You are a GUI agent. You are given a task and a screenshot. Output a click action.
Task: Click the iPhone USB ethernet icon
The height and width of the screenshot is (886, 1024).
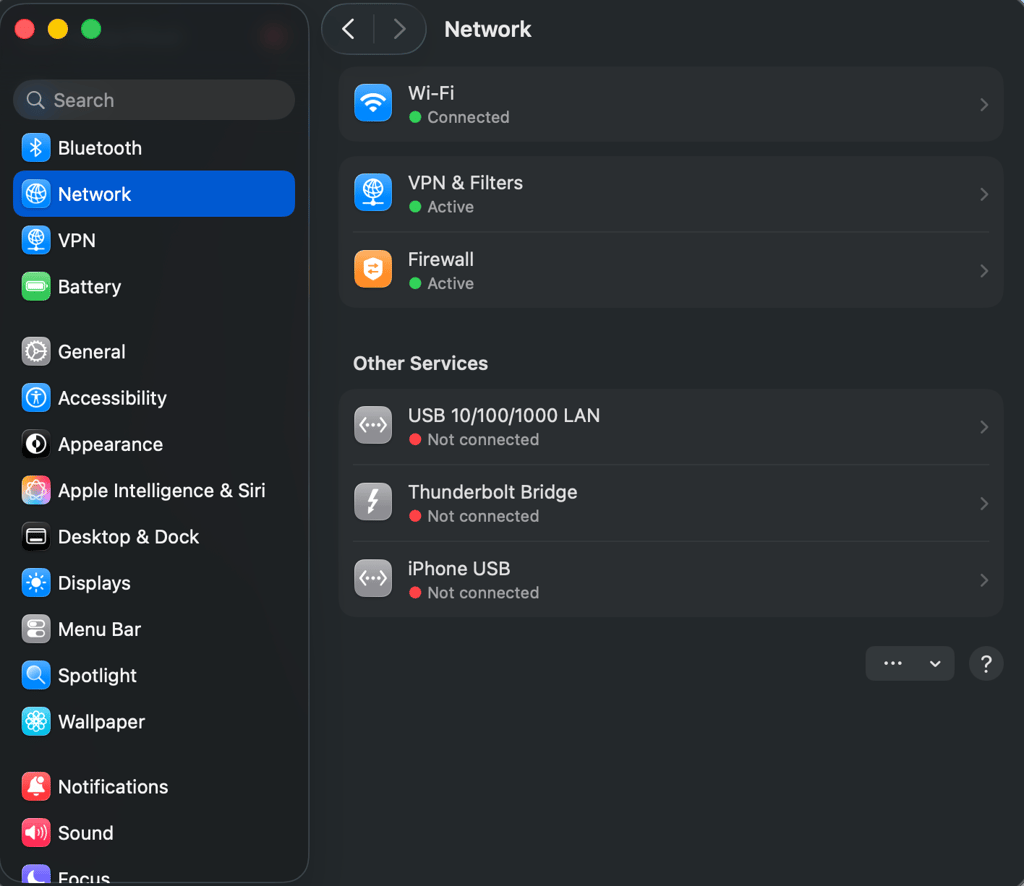[x=373, y=578]
